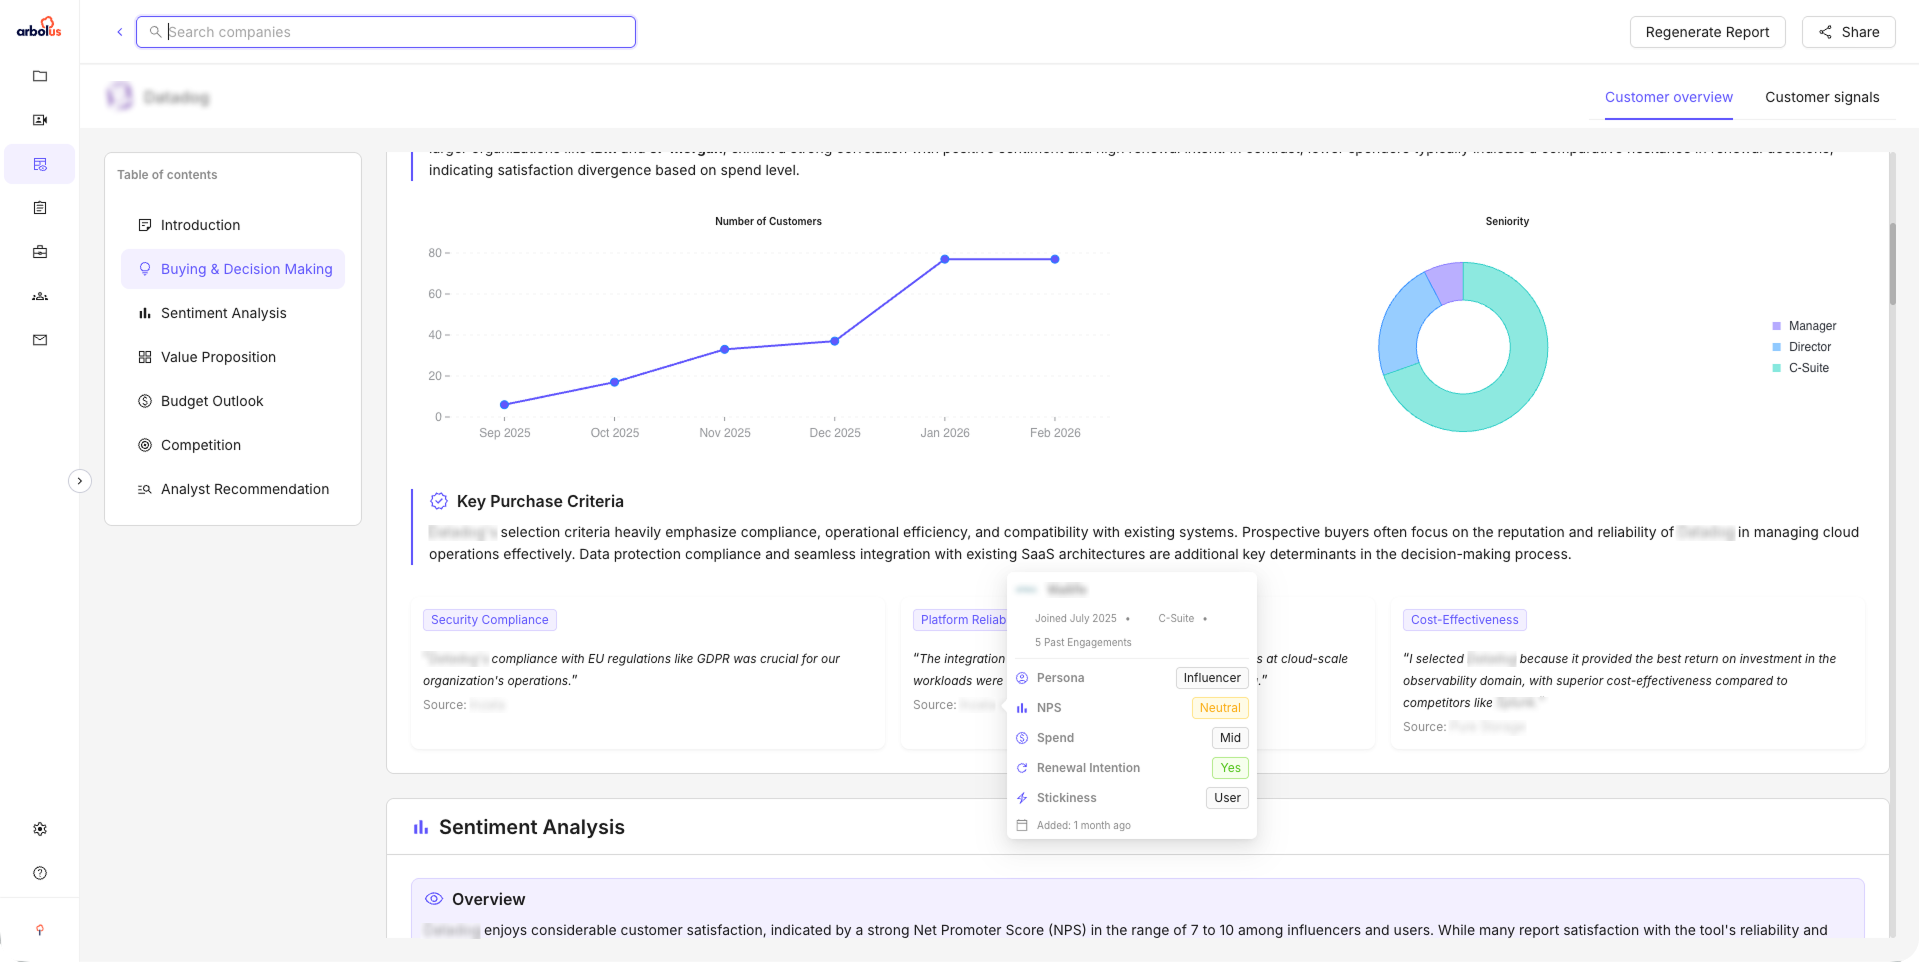
Task: Click the Jan 2026 data point on chart
Action: [x=945, y=259]
